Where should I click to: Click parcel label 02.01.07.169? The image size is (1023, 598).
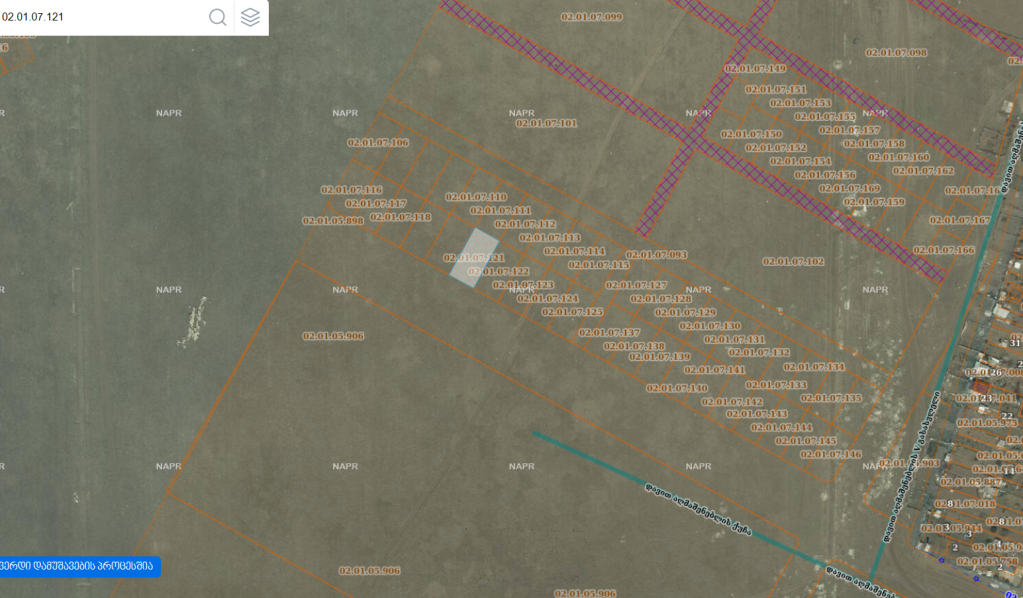tap(850, 188)
